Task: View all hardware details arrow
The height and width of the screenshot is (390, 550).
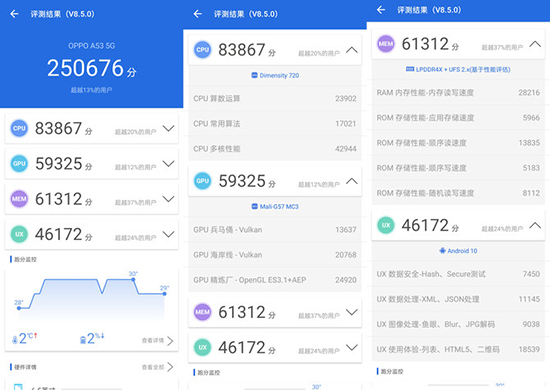Action: (170, 367)
